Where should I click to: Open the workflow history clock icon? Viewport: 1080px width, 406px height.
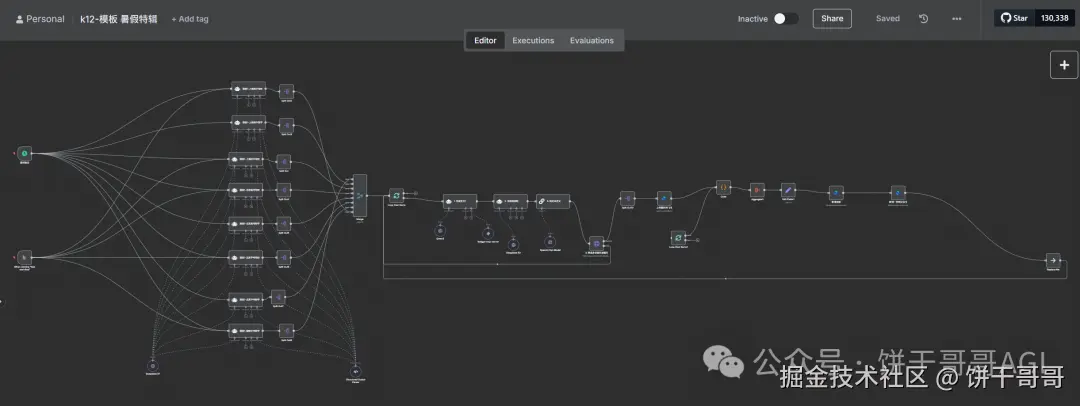coord(924,19)
